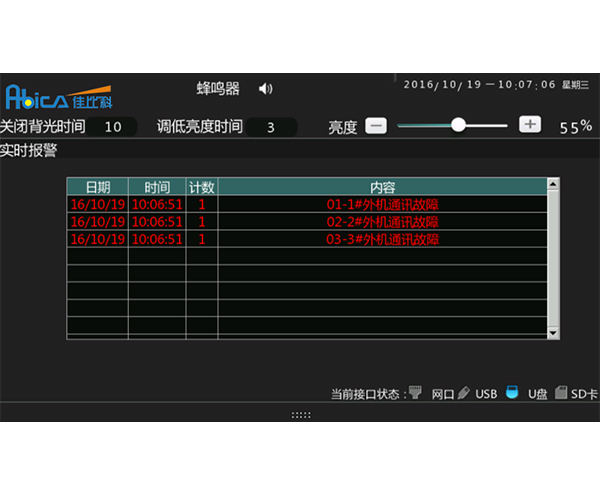Click the 亮度 label

pos(342,127)
